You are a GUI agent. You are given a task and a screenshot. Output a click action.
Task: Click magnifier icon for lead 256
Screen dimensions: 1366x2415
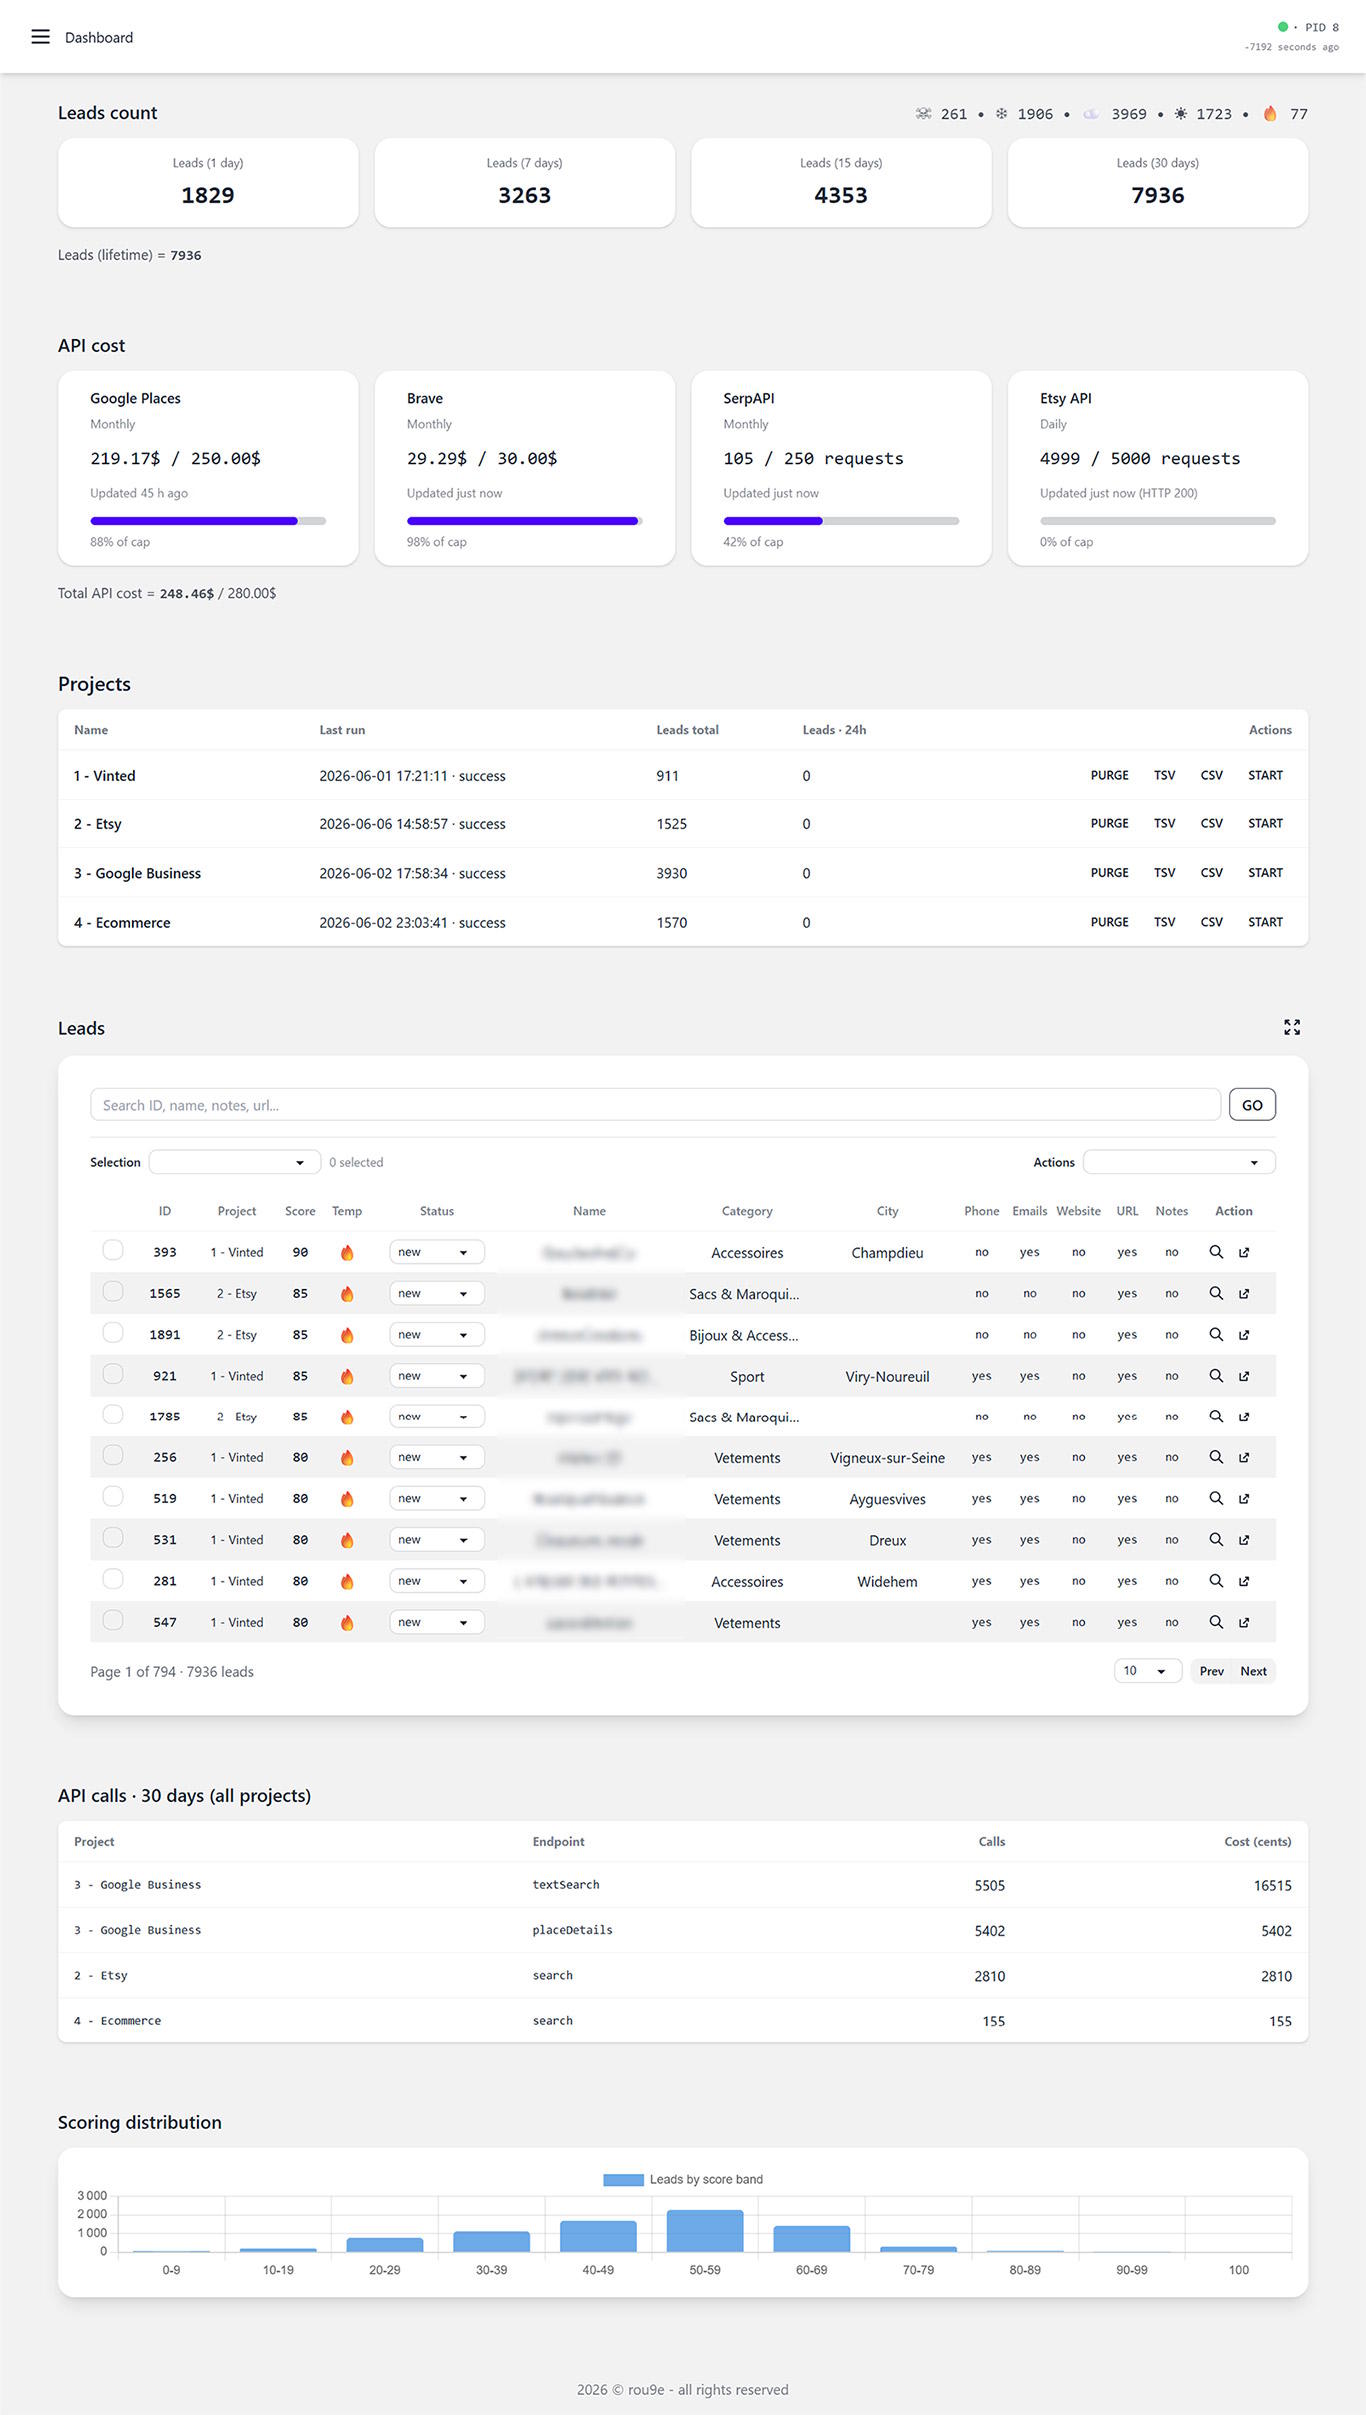point(1216,1457)
